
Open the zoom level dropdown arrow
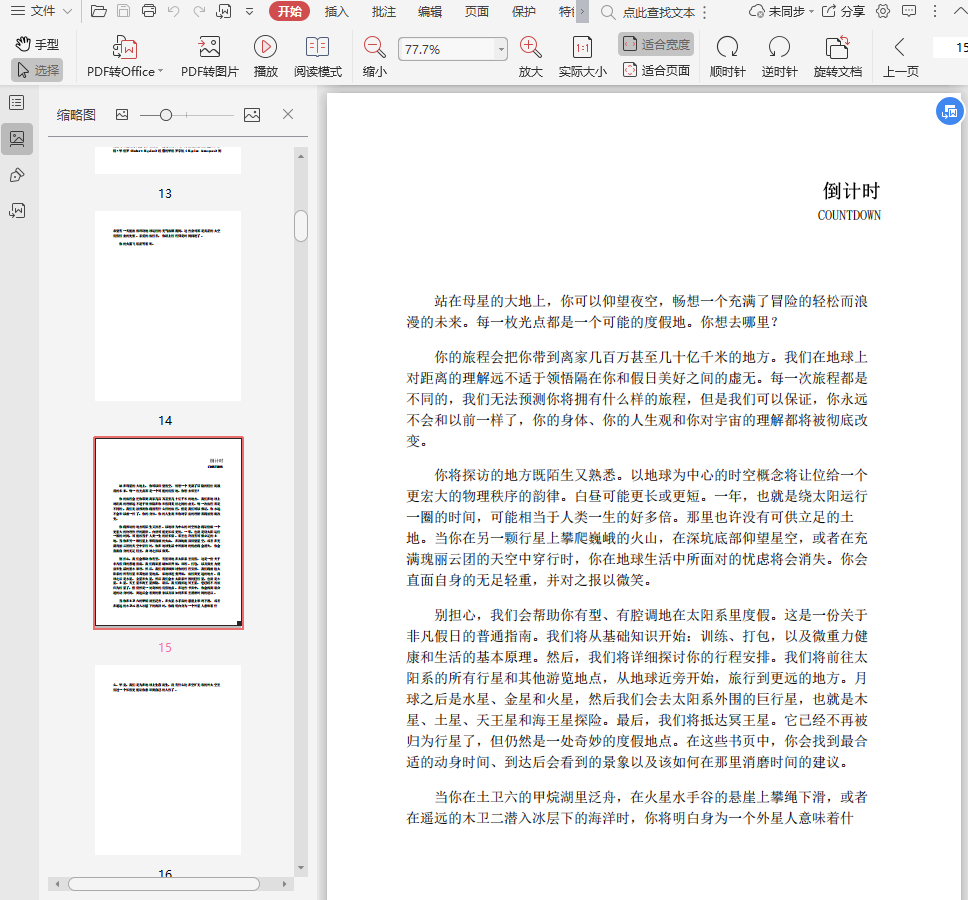(501, 49)
